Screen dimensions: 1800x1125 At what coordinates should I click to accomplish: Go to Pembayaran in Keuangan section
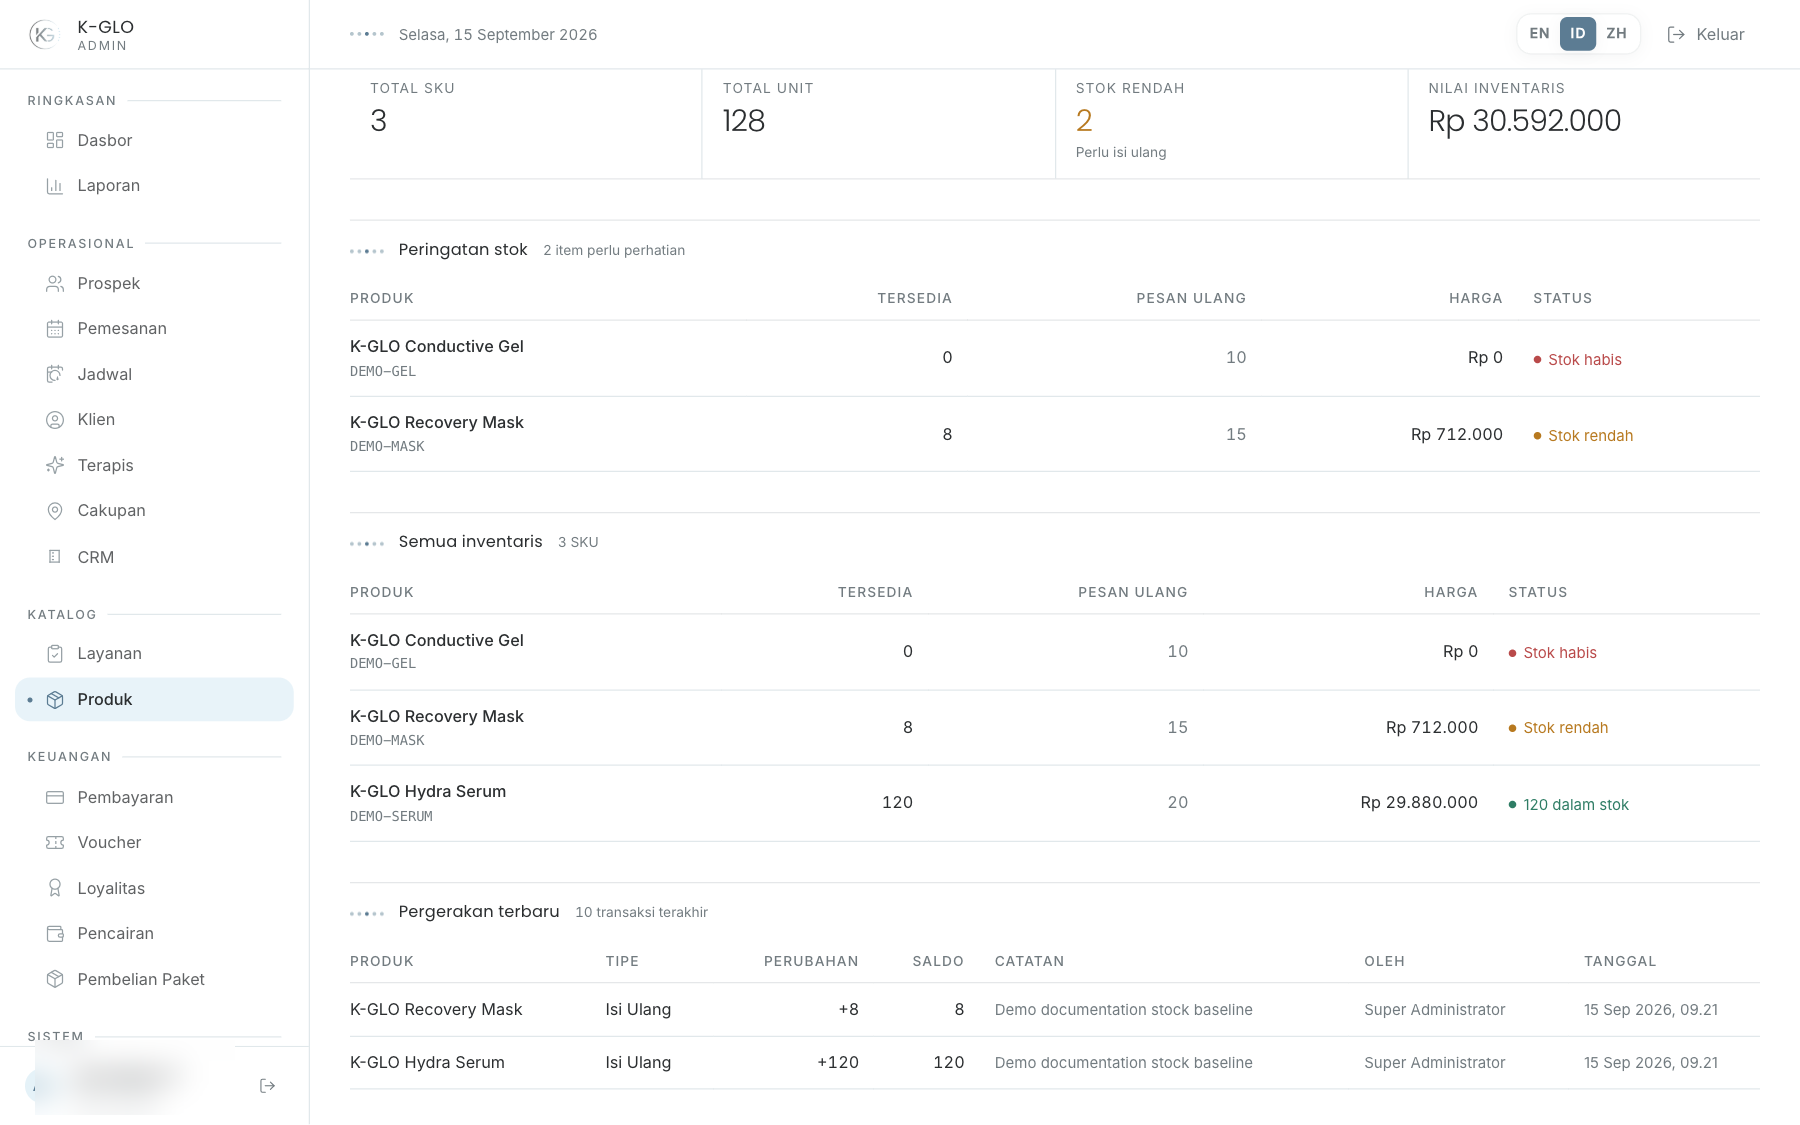154,798
